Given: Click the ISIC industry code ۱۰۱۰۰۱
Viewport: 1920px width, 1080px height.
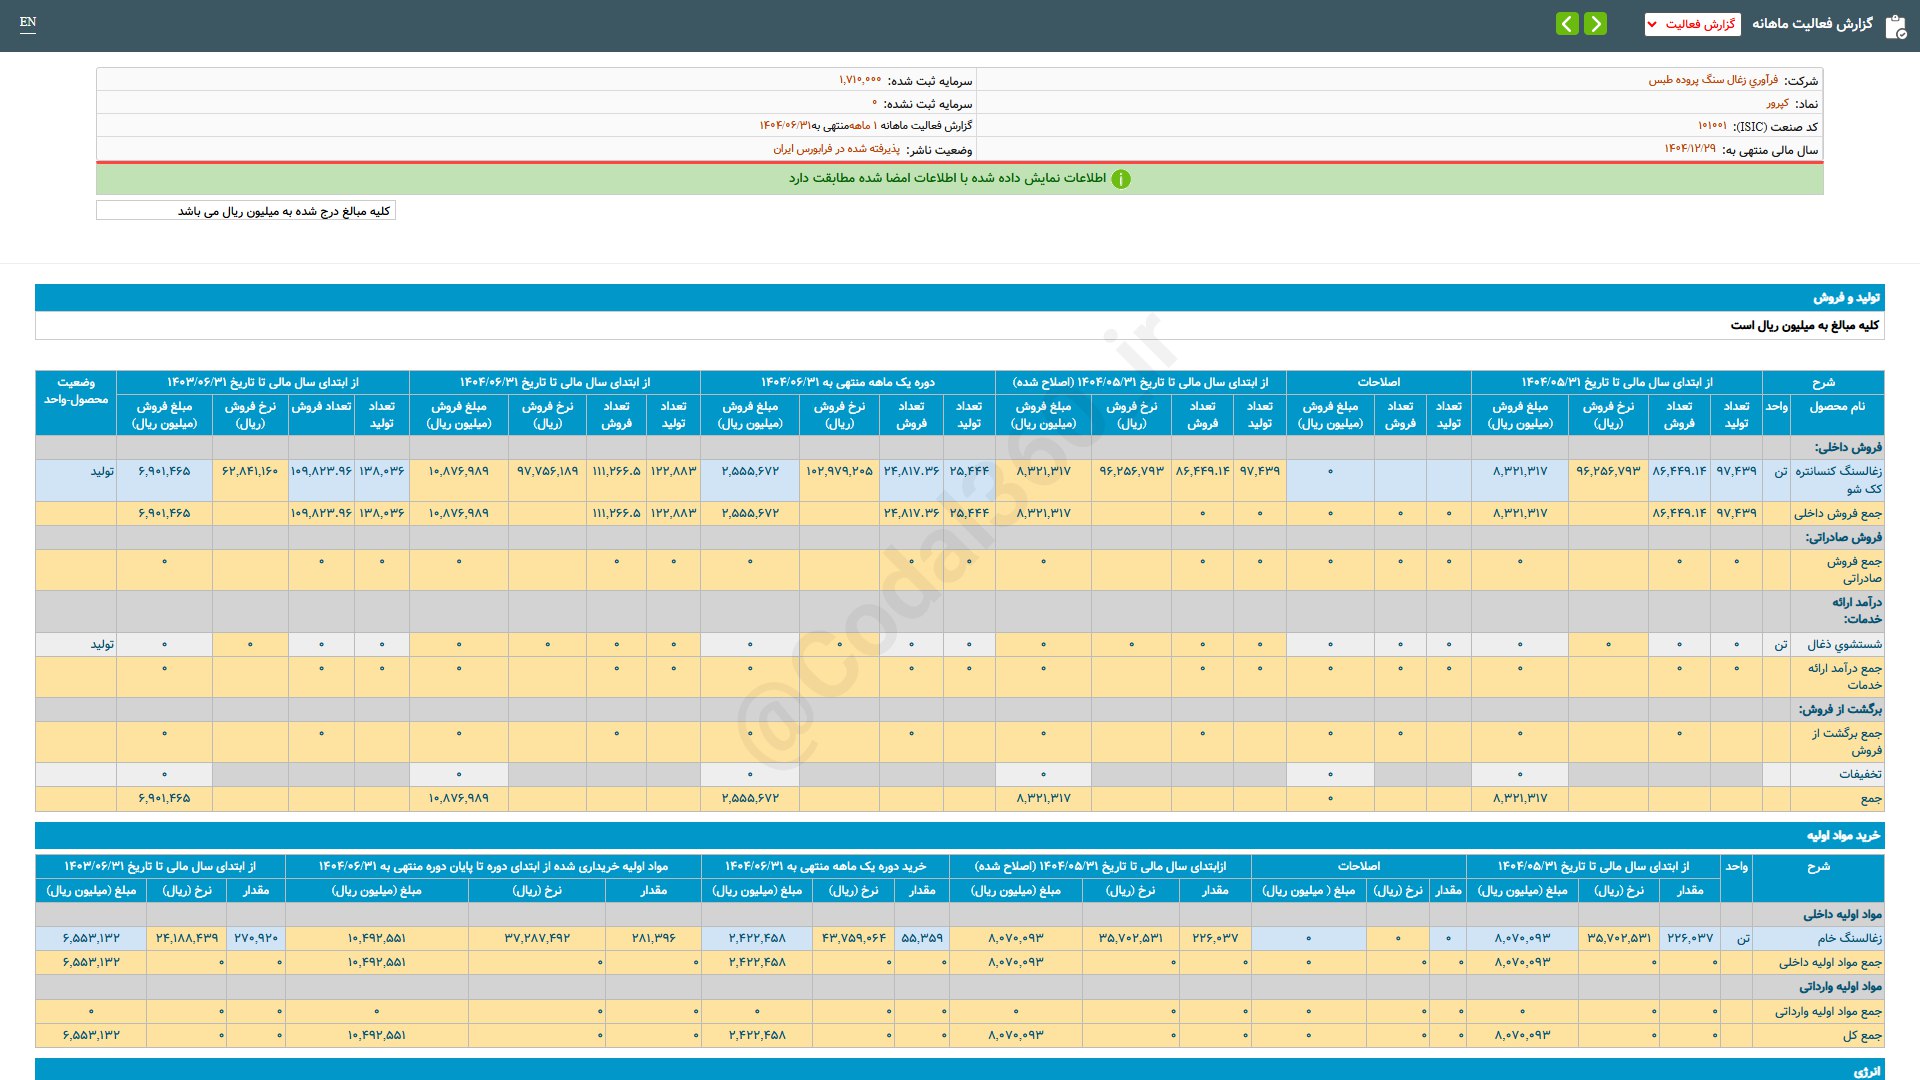Looking at the screenshot, I should click(1711, 126).
